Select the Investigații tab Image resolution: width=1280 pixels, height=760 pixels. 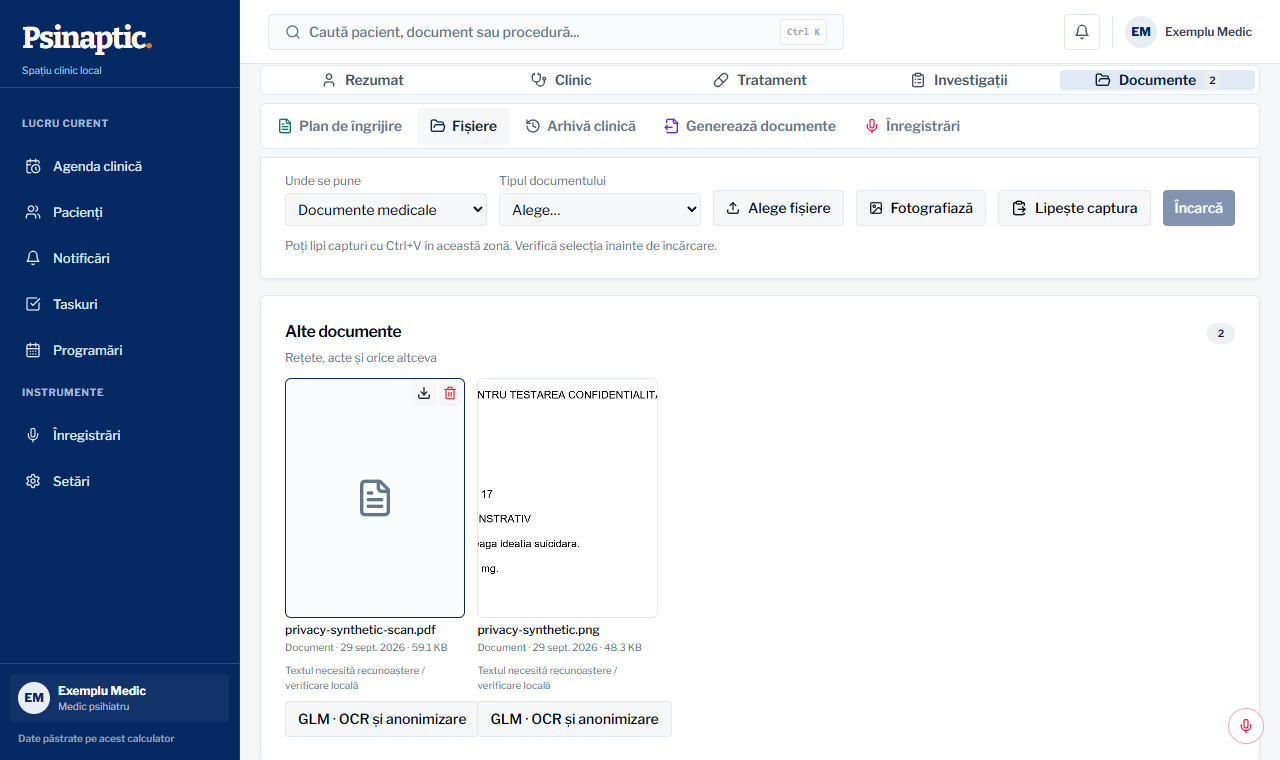tap(959, 80)
